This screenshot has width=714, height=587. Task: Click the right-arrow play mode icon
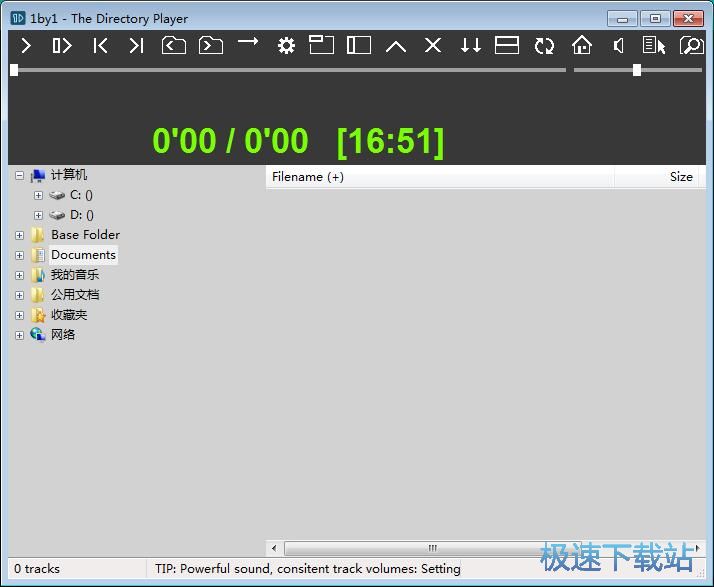click(248, 42)
